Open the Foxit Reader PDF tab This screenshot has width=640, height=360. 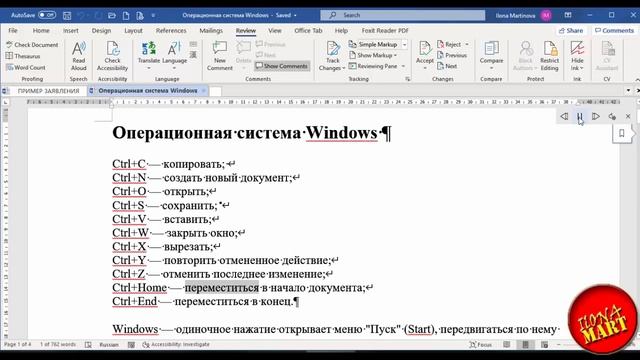pyautogui.click(x=385, y=31)
